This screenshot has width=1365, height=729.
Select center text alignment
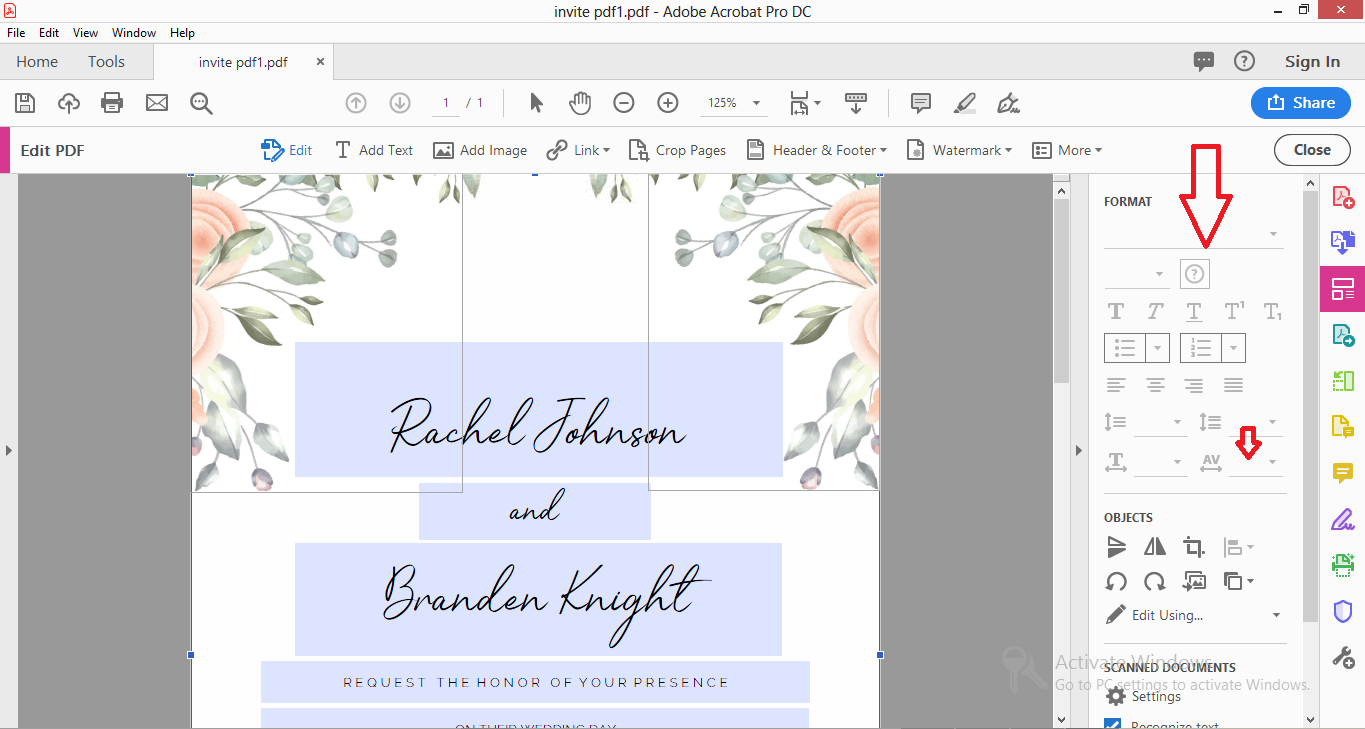1155,384
